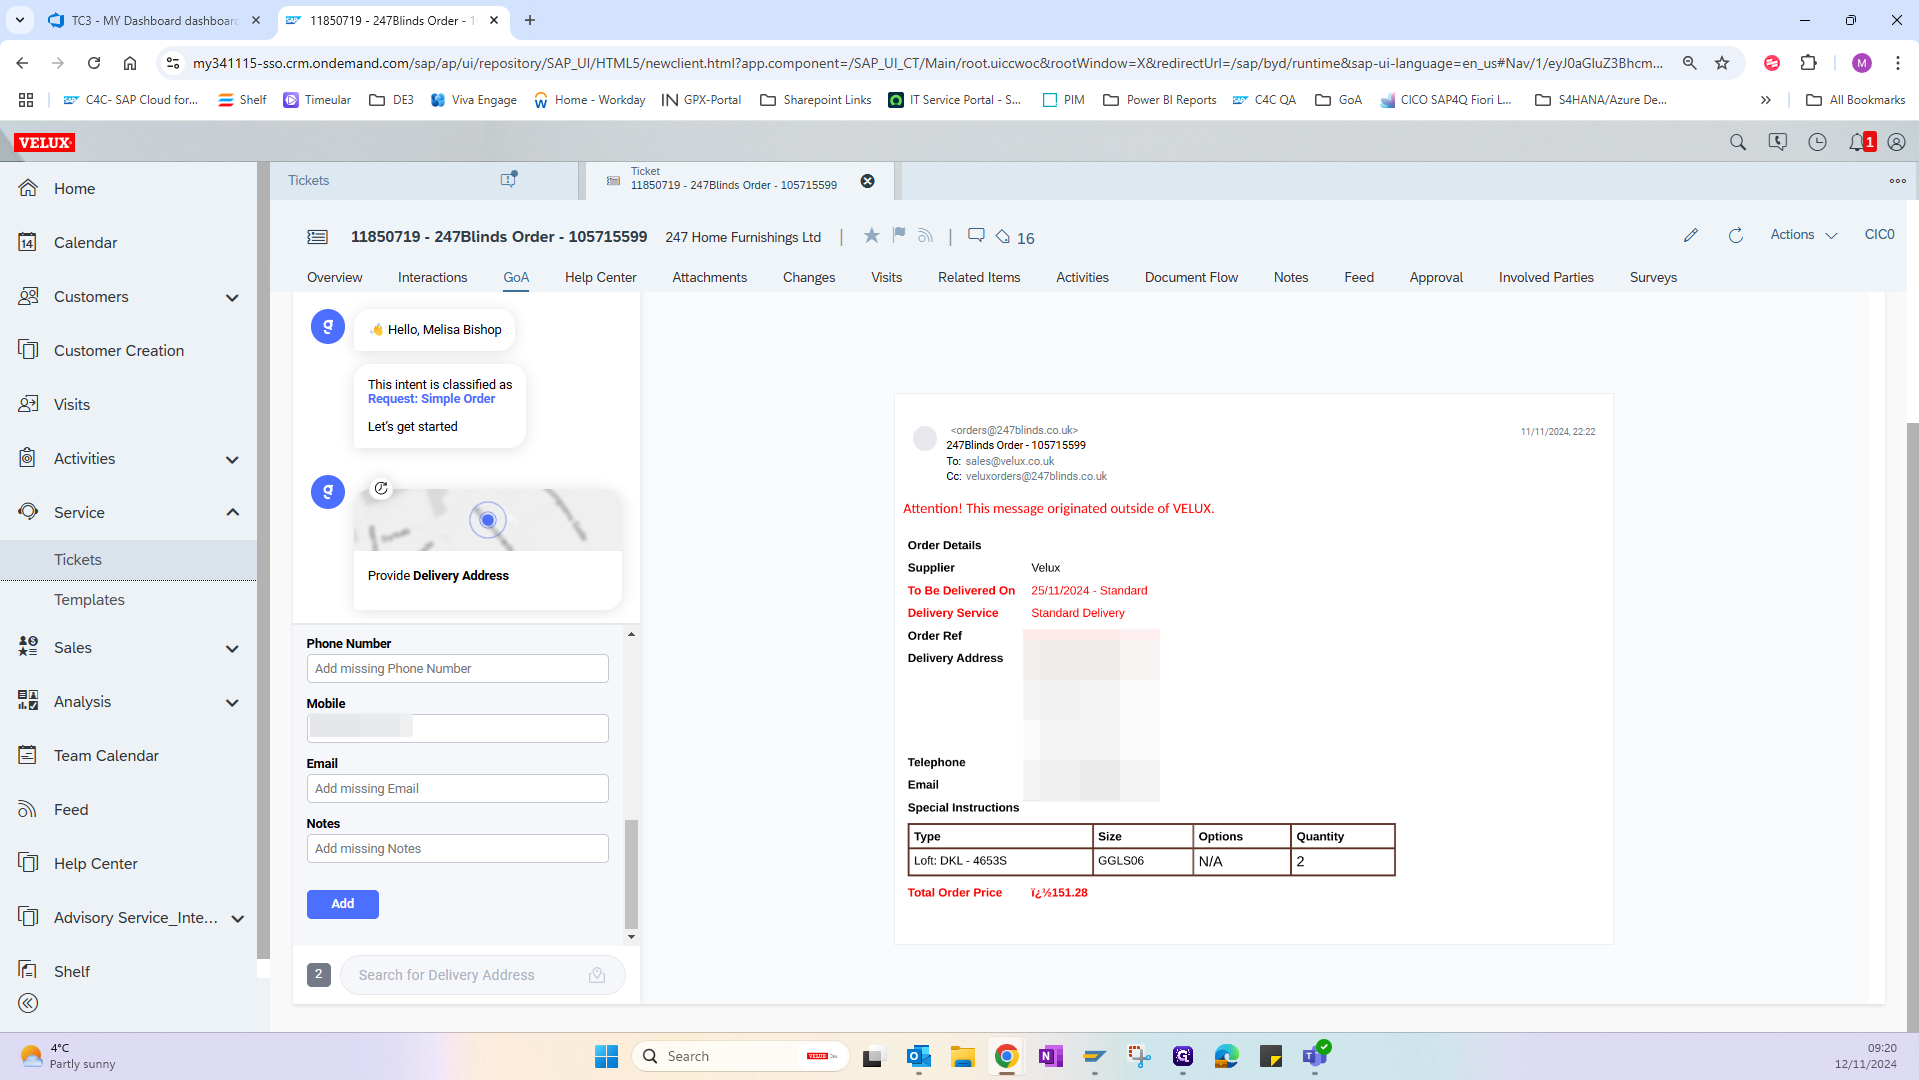
Task: Open the user profile icon
Action: [x=1896, y=142]
